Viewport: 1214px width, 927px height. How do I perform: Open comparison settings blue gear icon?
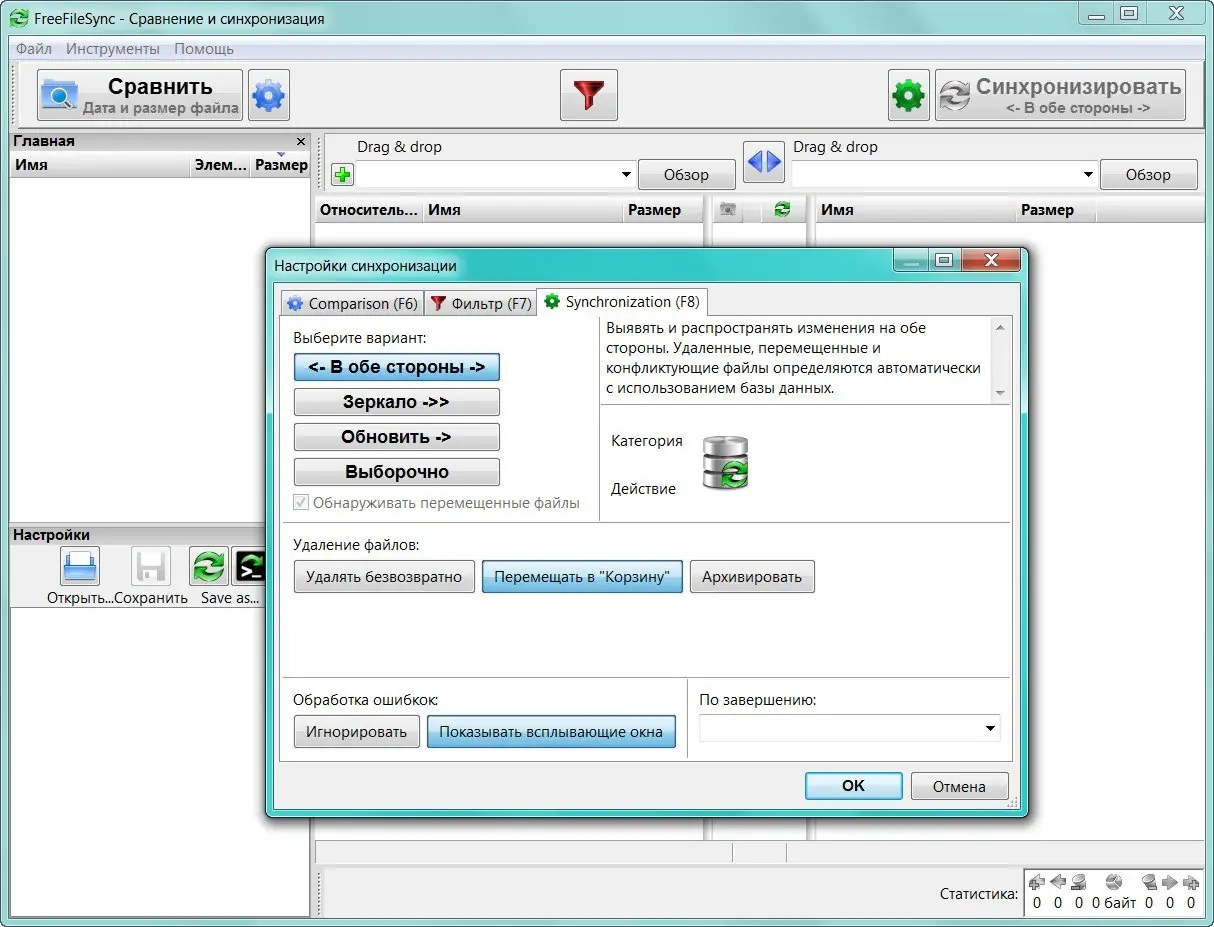click(x=268, y=95)
